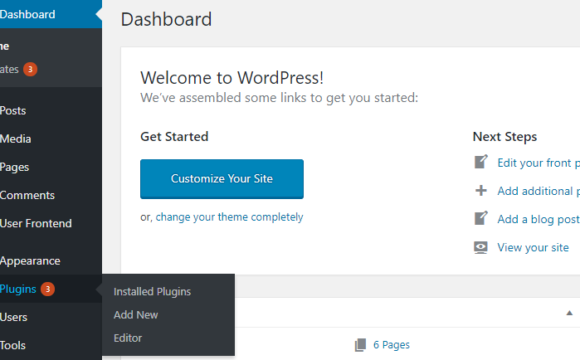Open the Pages menu in sidebar
580x360 pixels.
point(51,167)
